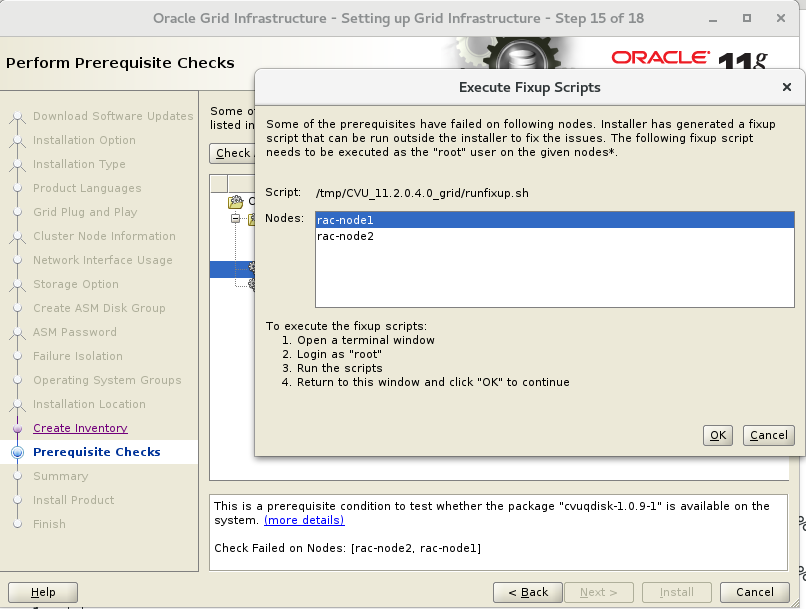Viewport: 806px width, 609px height.
Task: Click OK in Execute Fixup Scripts dialog
Action: [718, 435]
